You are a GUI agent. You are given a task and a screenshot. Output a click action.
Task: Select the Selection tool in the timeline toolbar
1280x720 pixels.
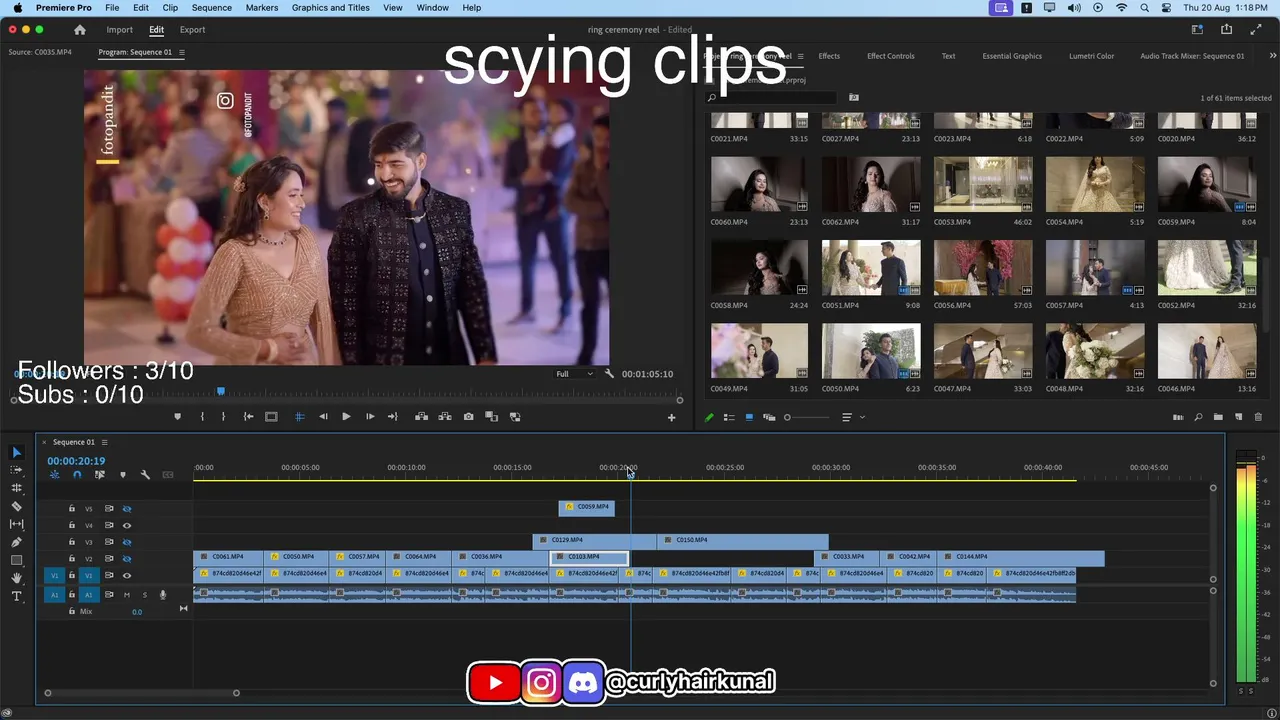tap(16, 452)
